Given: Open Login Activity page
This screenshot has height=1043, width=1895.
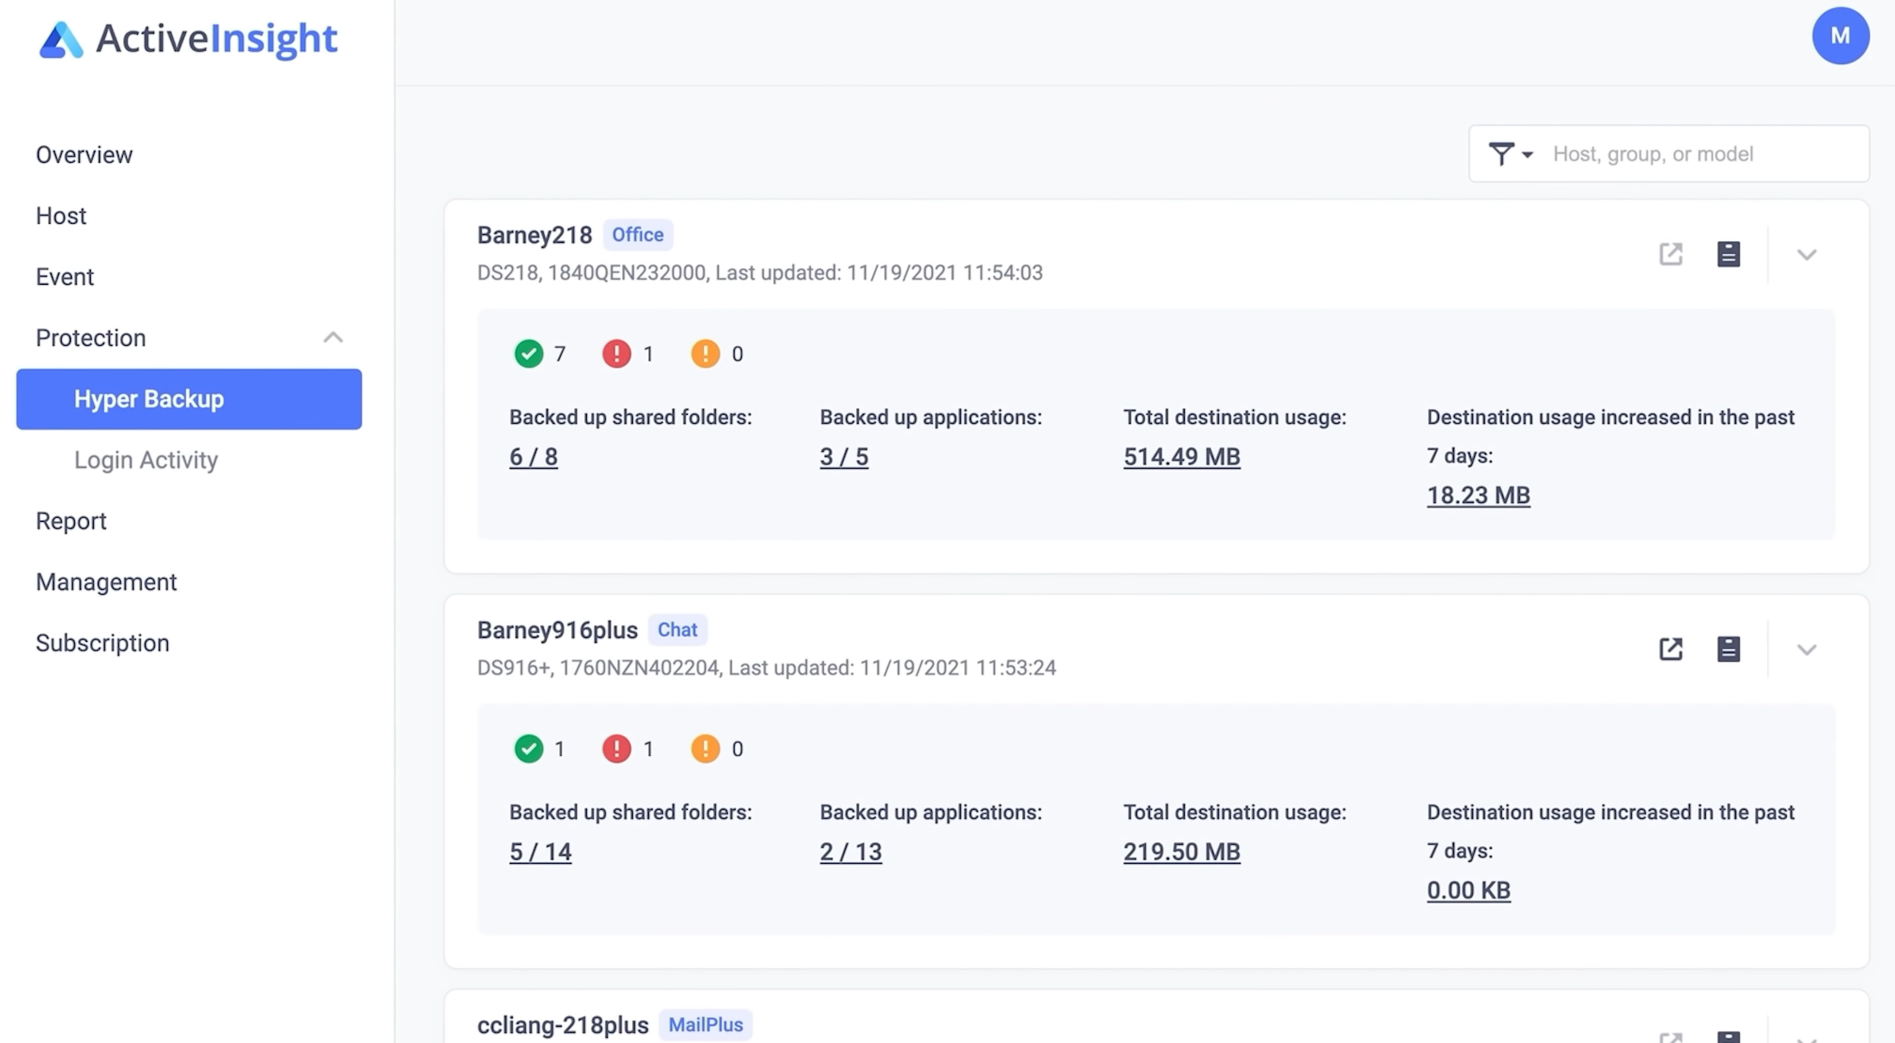Looking at the screenshot, I should (x=146, y=460).
